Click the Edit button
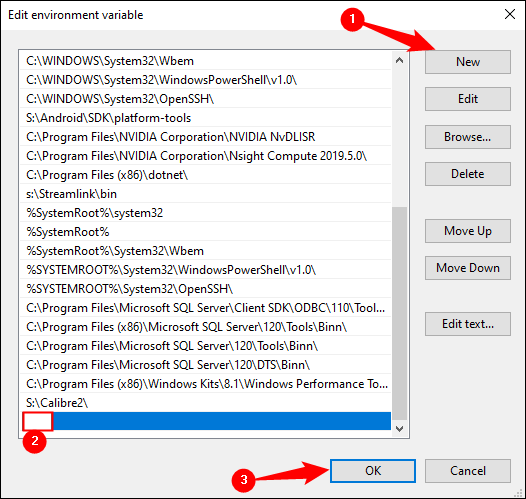Screen dimensions: 526x499 click(468, 99)
